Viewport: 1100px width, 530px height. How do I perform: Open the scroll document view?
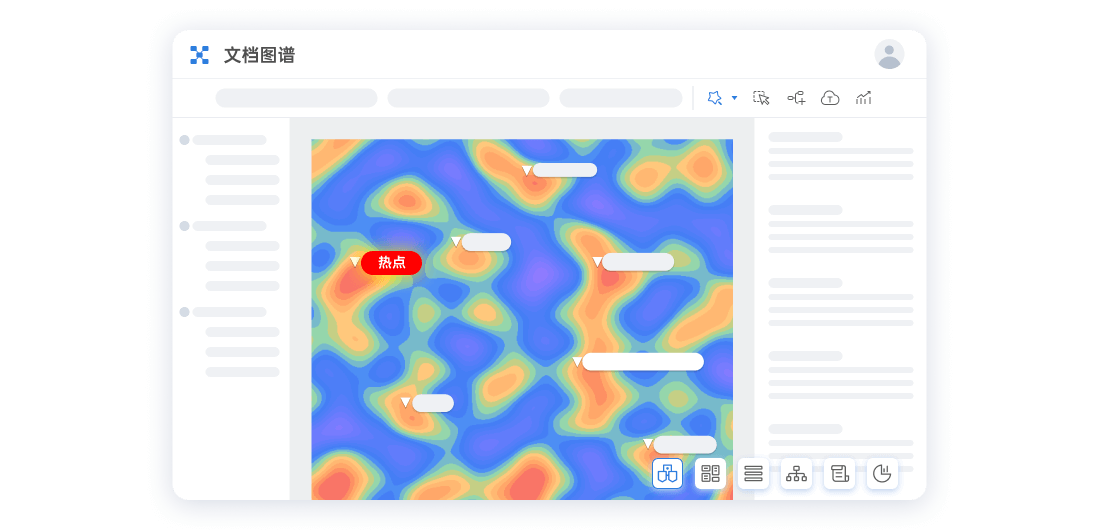pos(840,474)
